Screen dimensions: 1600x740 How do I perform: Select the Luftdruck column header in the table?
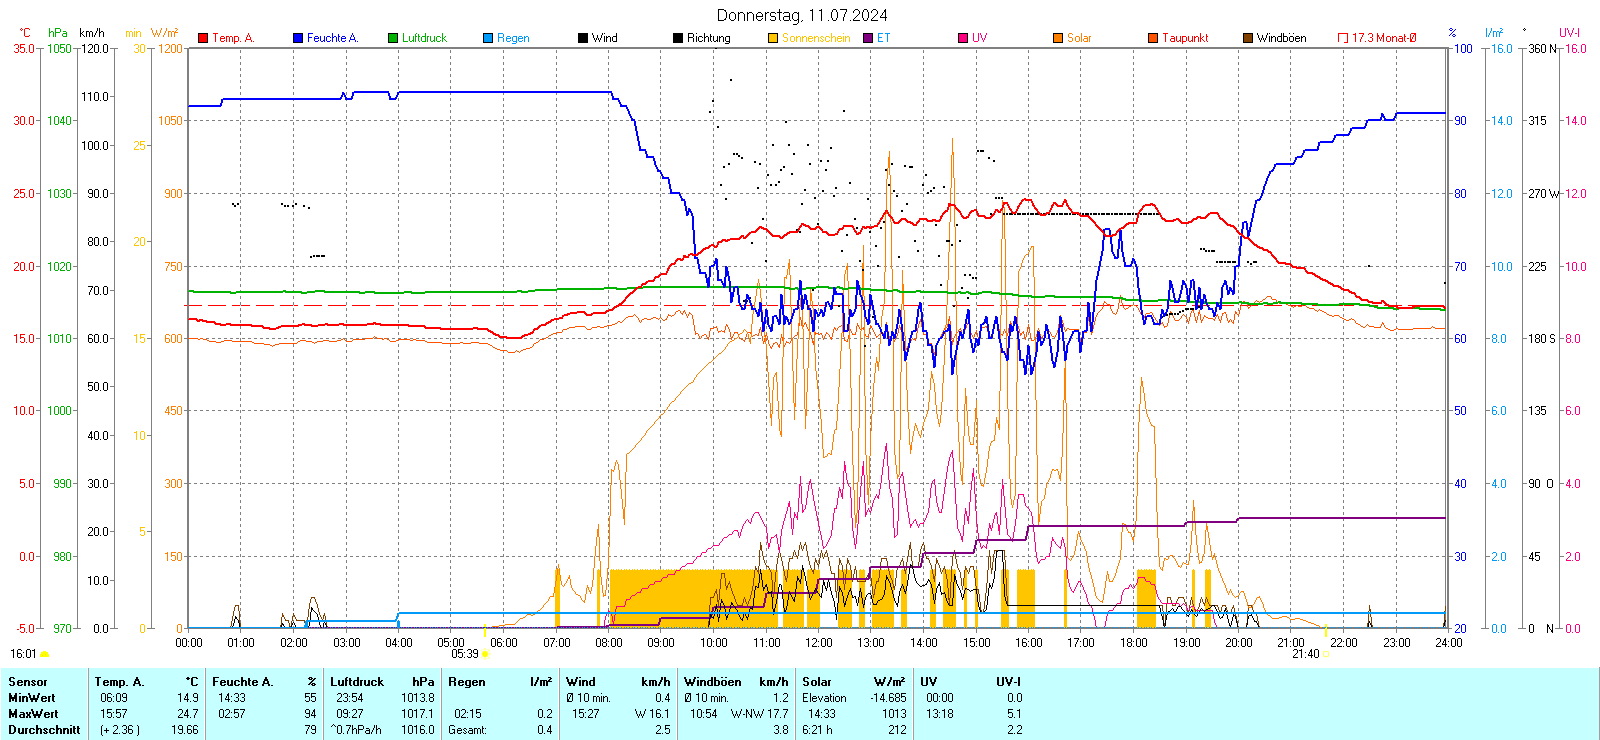click(357, 682)
